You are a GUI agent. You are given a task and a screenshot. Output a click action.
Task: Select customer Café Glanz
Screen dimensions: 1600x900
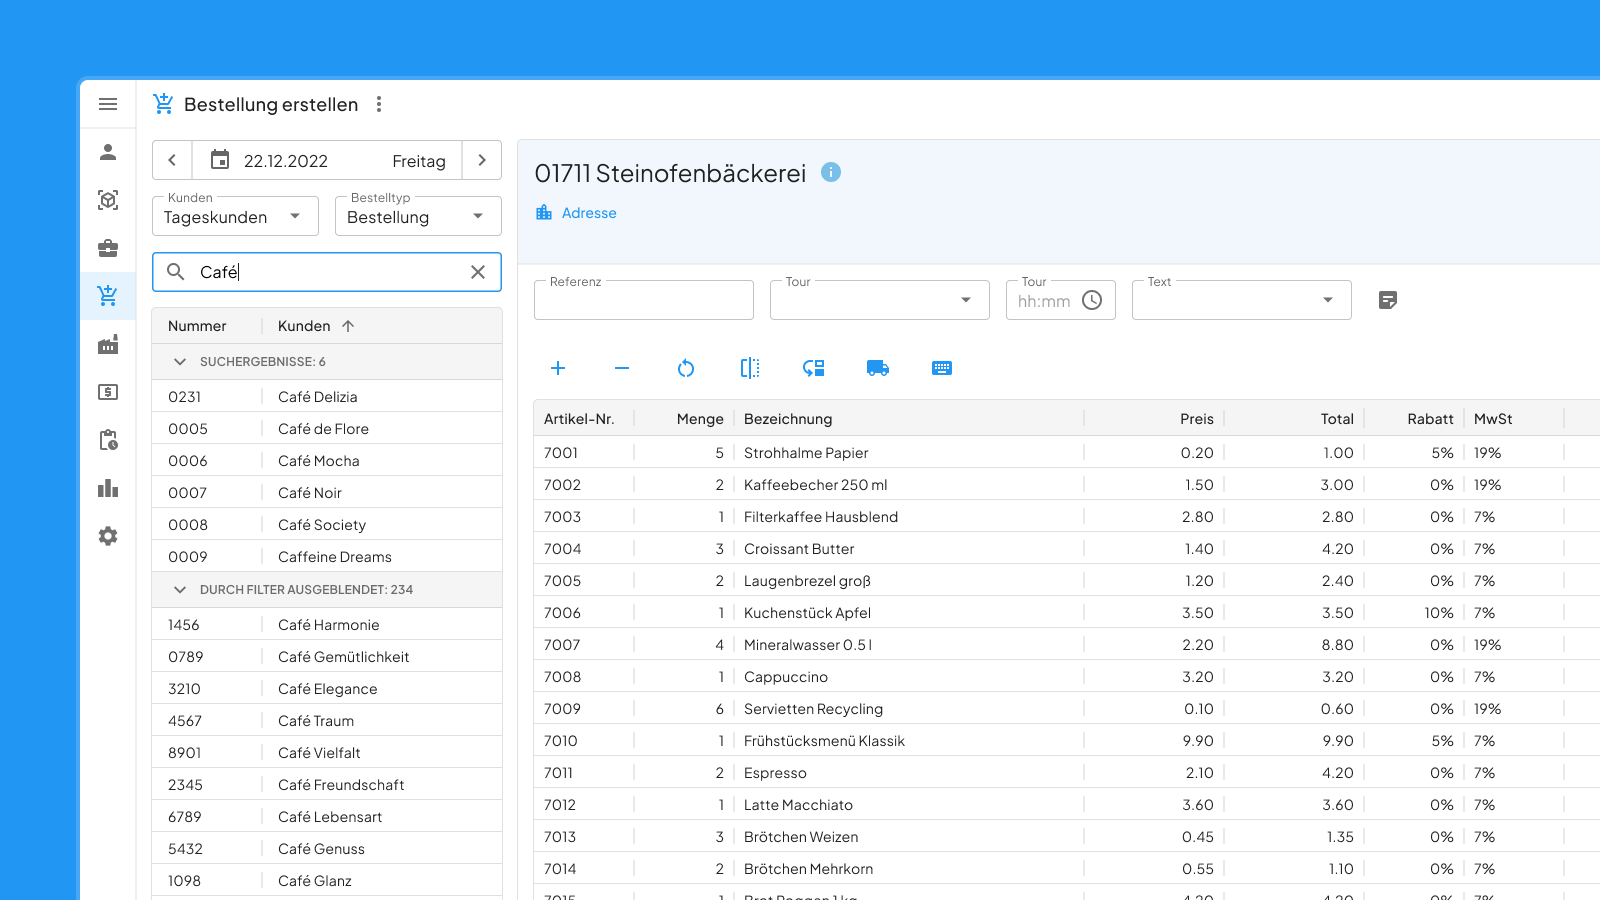(x=327, y=881)
